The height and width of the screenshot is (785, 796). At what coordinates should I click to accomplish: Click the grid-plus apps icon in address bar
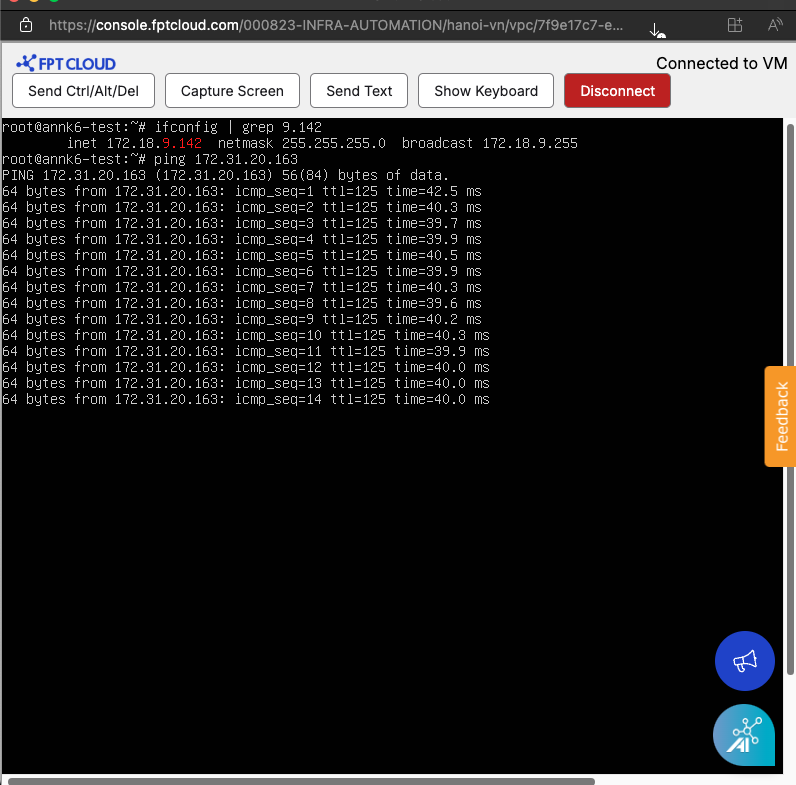tap(735, 25)
